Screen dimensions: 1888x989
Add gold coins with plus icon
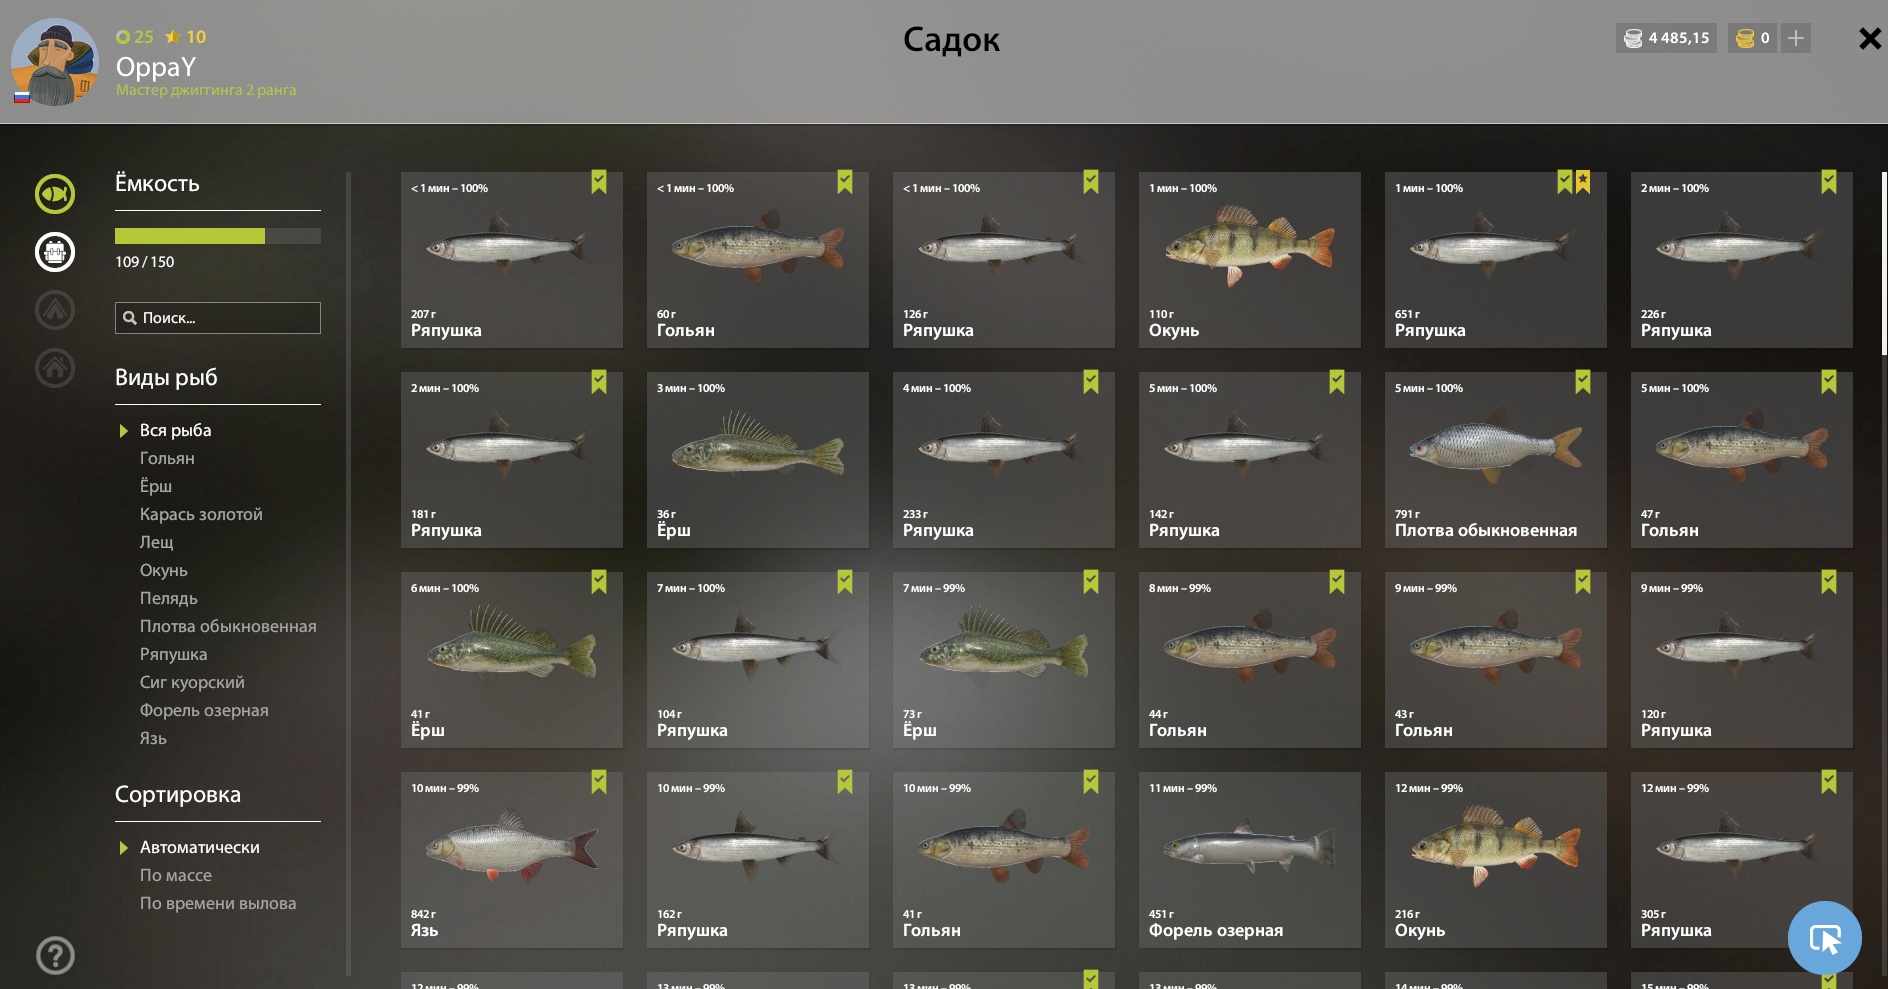point(1796,38)
